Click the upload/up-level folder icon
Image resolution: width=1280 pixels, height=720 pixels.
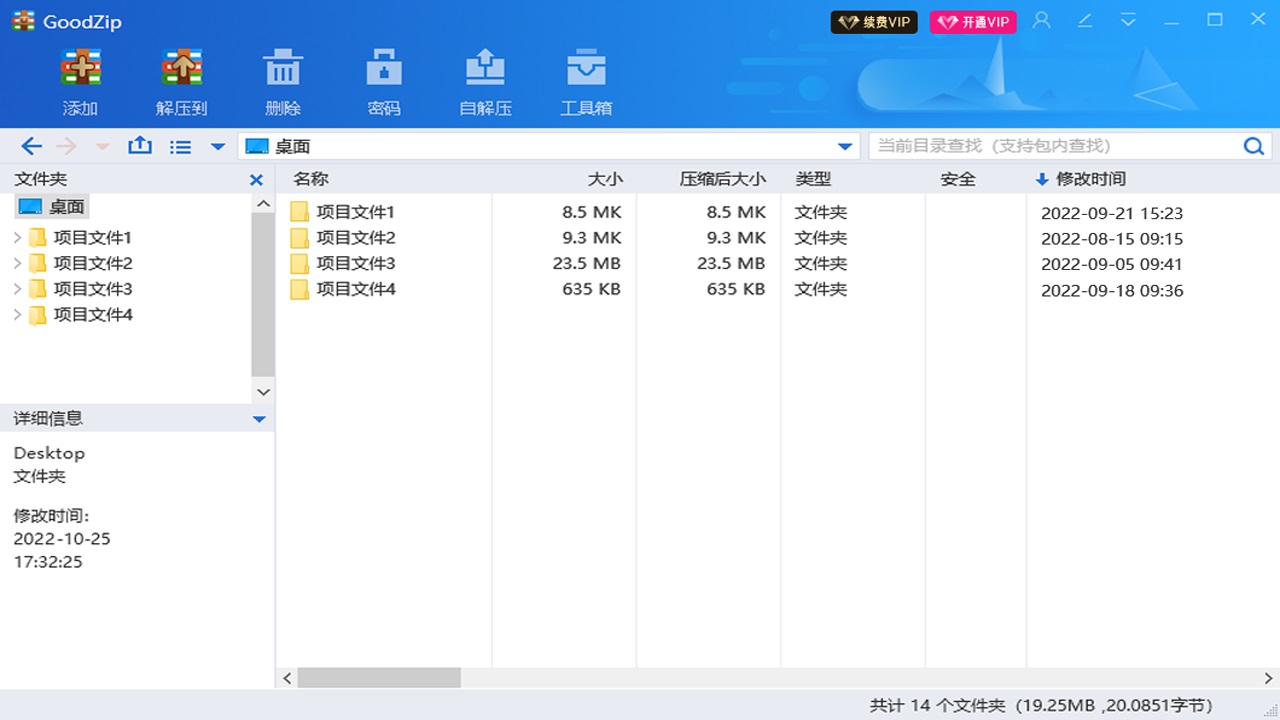click(139, 146)
